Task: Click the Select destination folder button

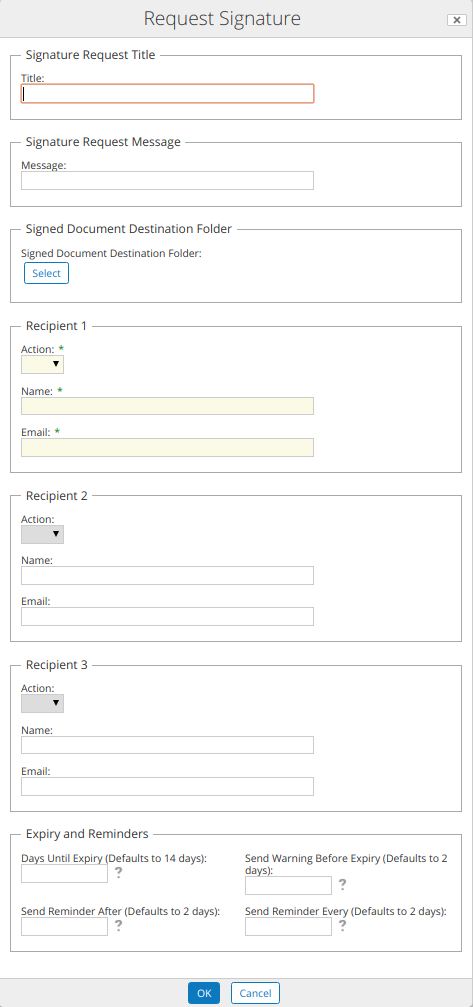Action: (46, 273)
